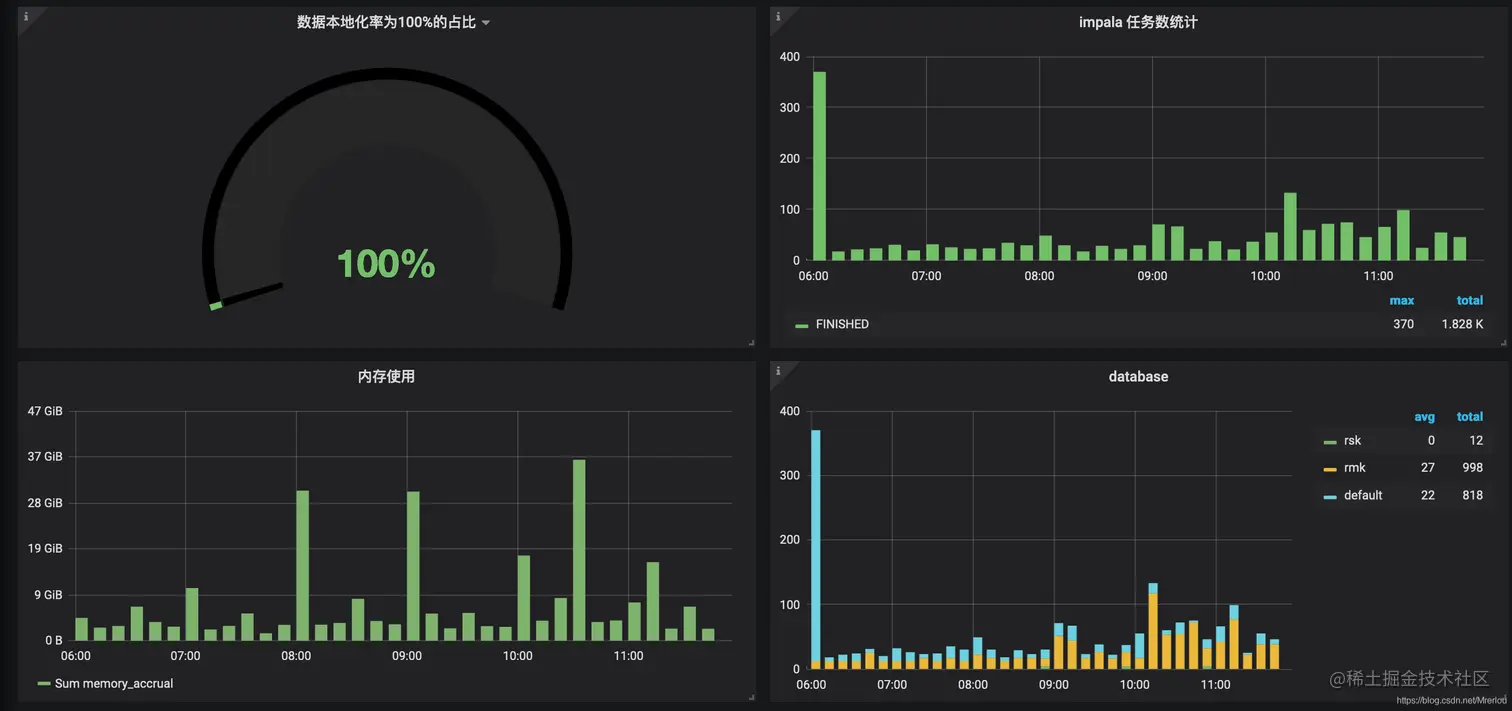Sort impala legend by max column

click(1401, 300)
